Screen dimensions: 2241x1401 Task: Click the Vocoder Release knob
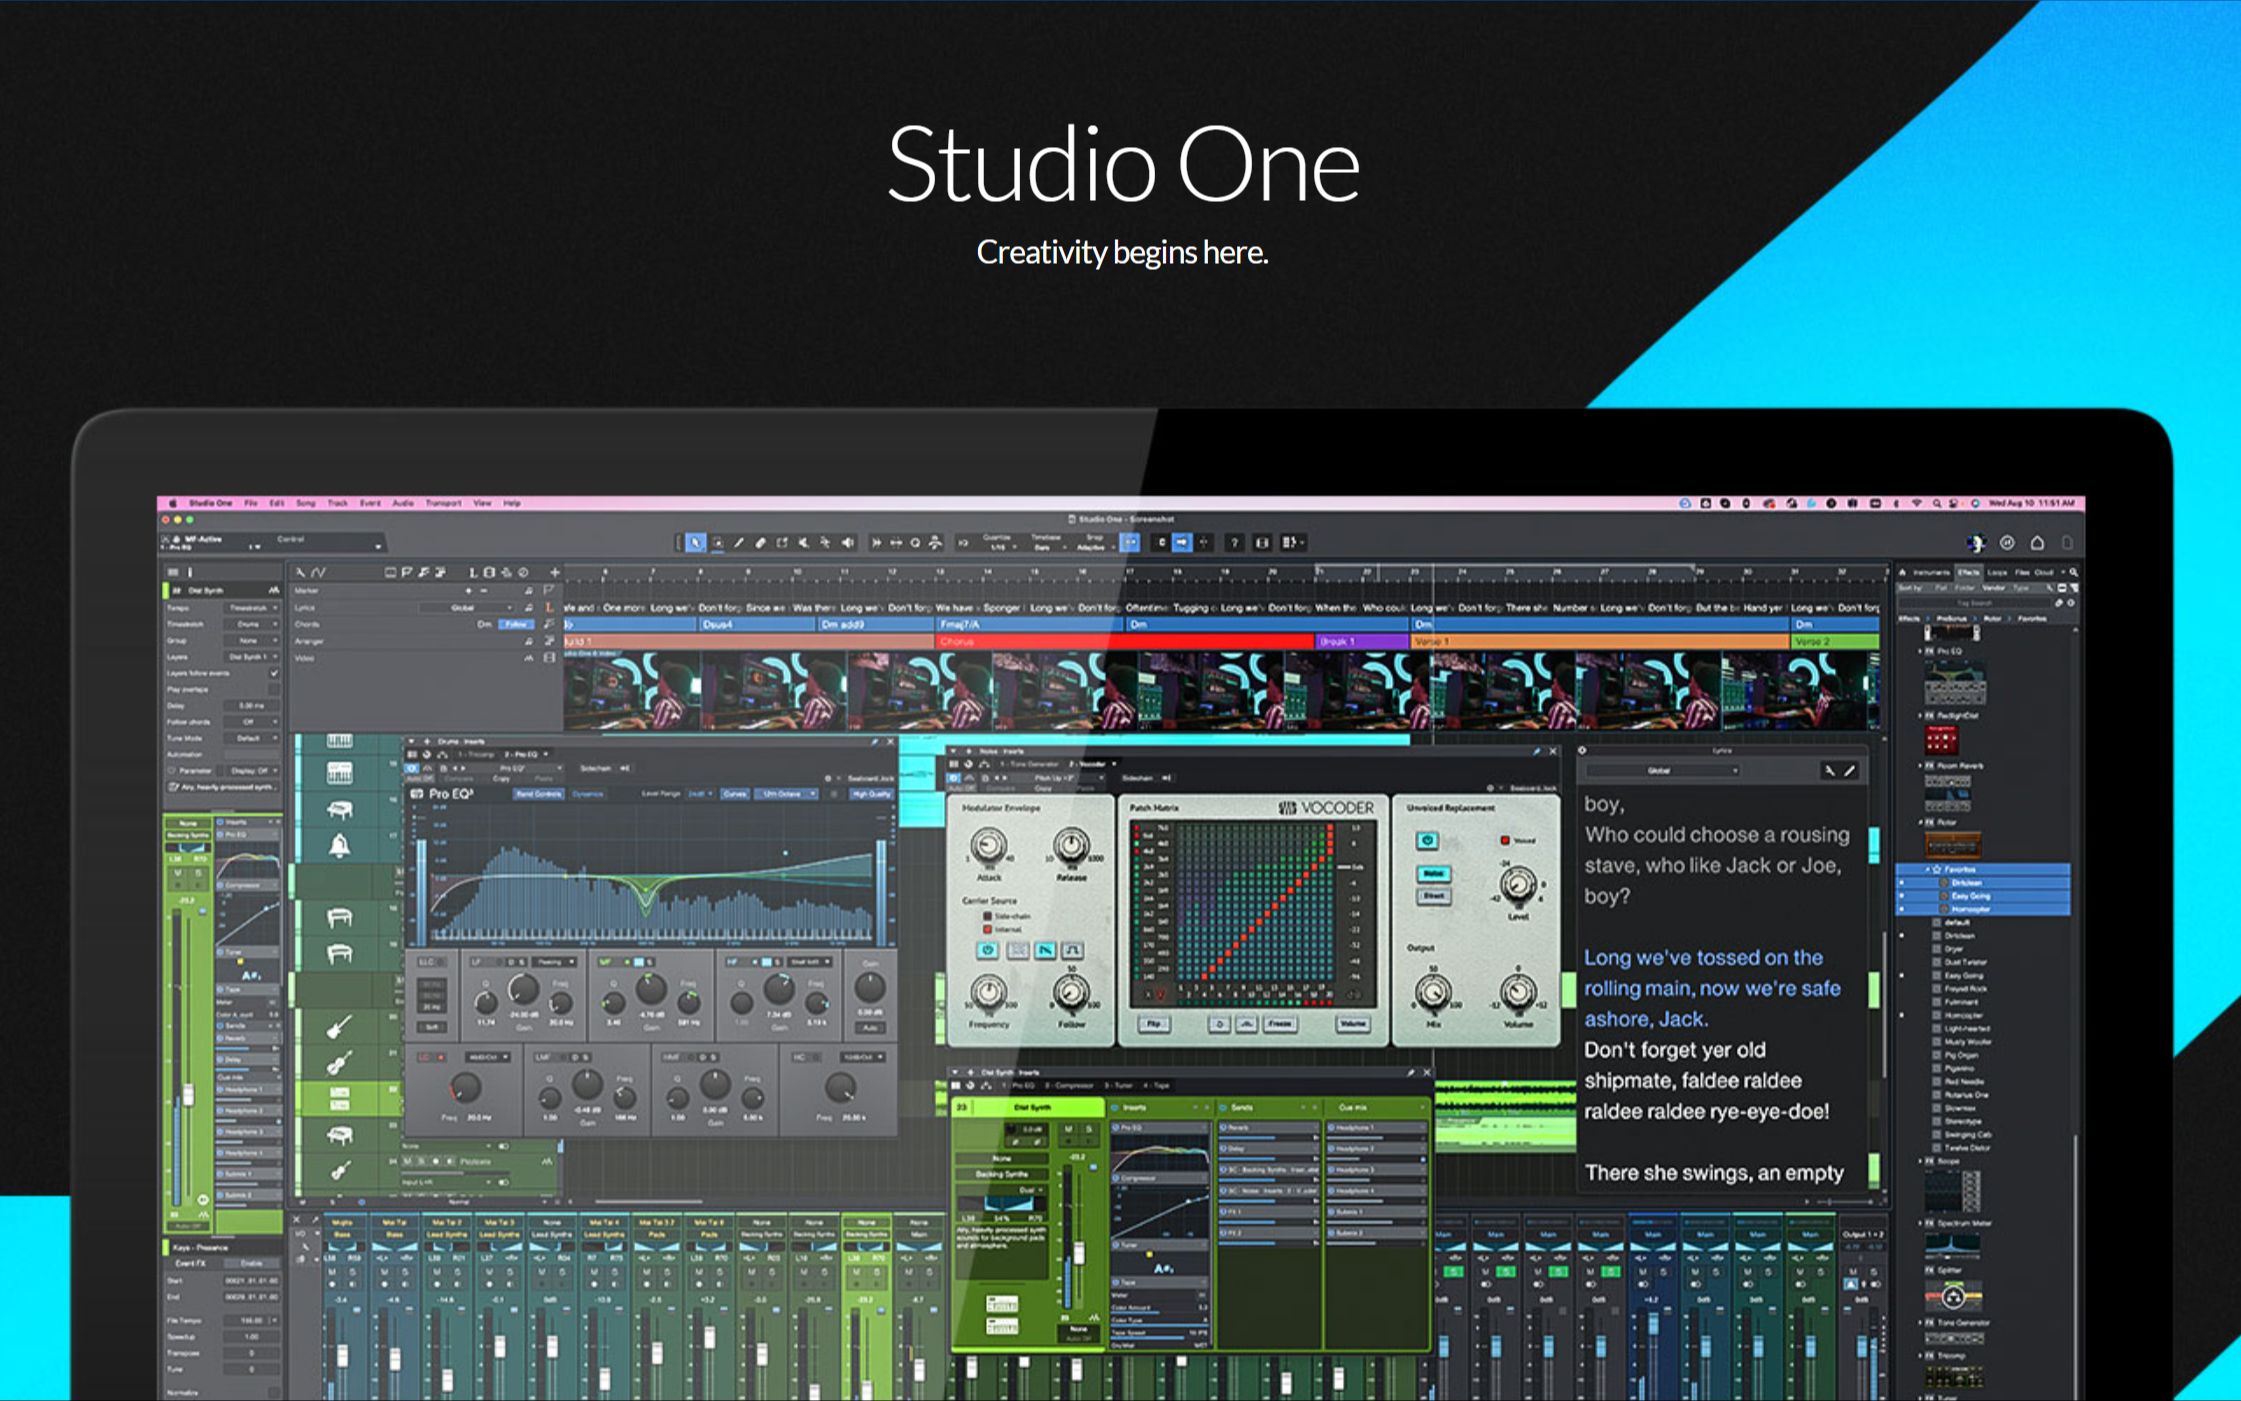tap(1071, 846)
